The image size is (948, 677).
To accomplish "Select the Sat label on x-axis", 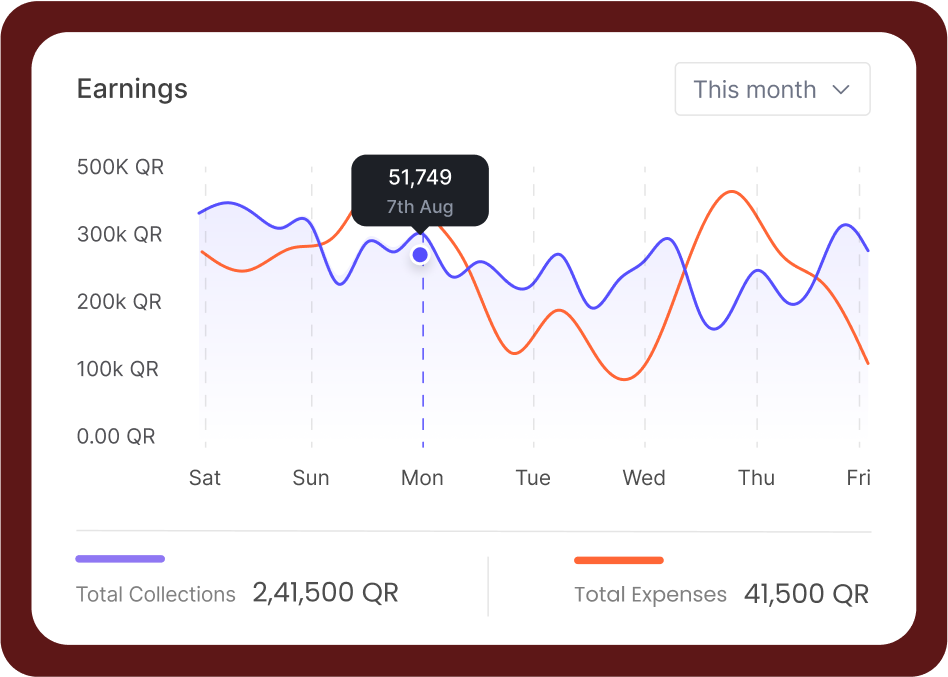I will (x=205, y=478).
